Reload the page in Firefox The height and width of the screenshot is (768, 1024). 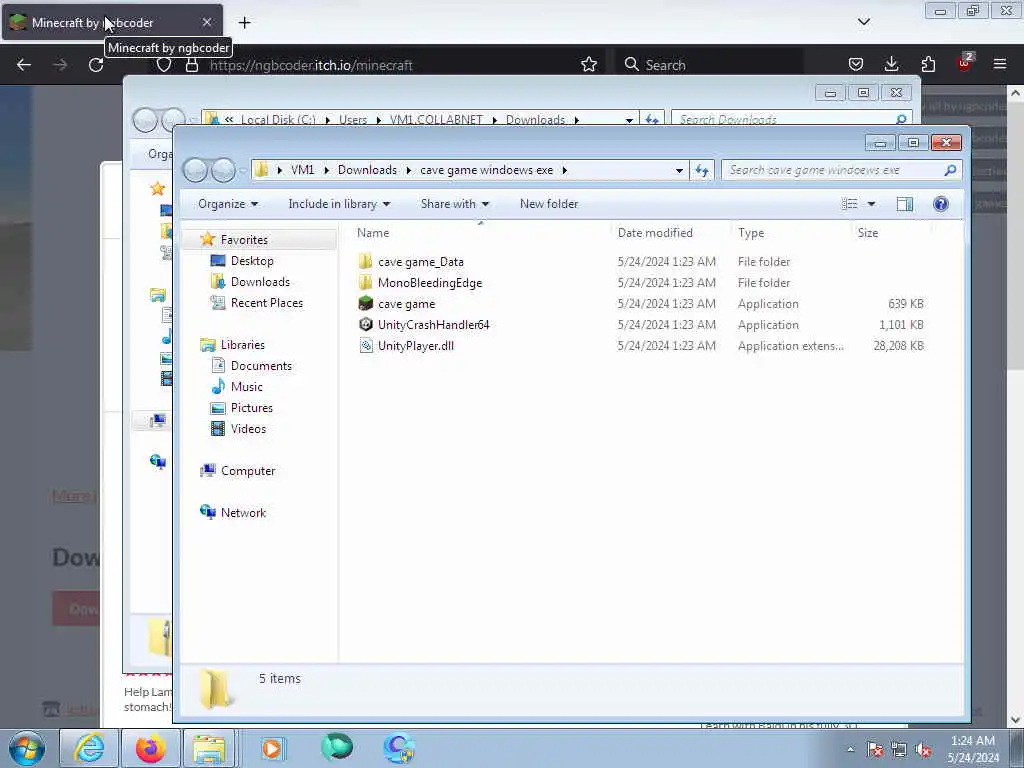[x=96, y=65]
